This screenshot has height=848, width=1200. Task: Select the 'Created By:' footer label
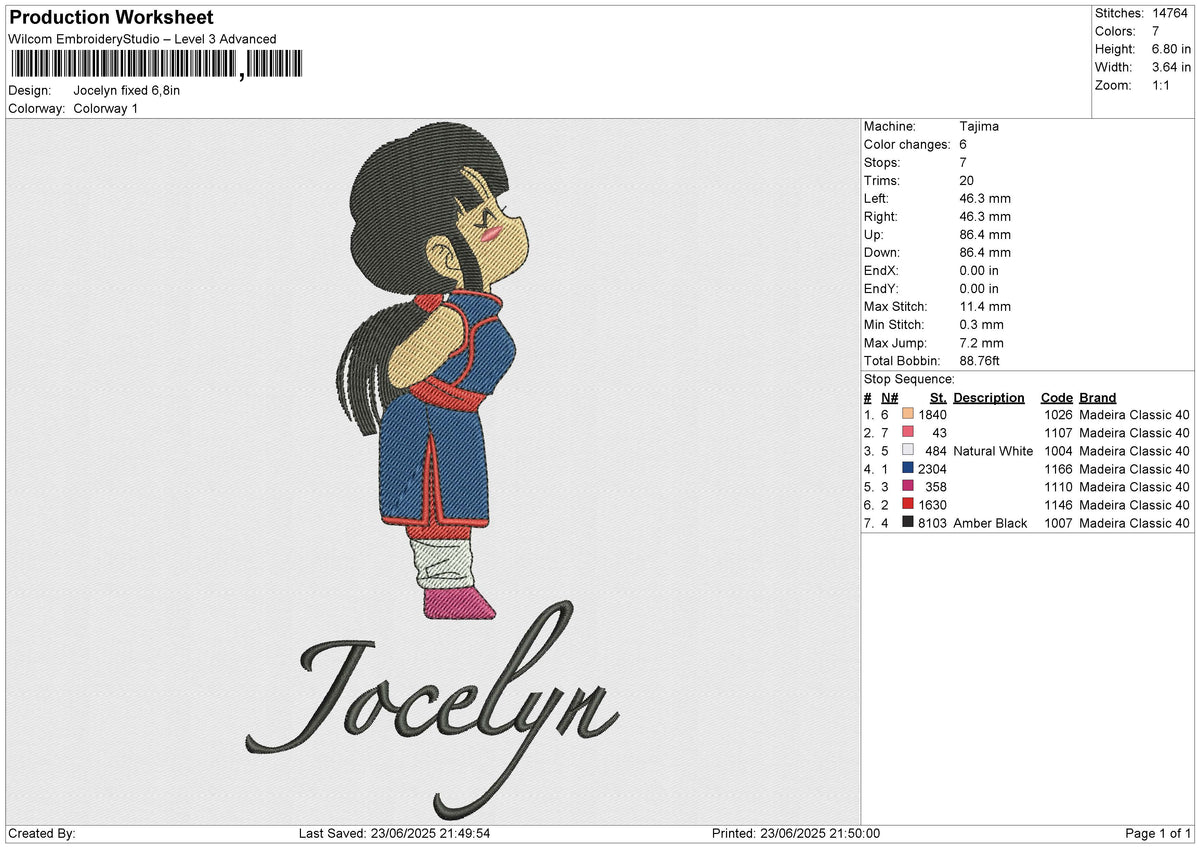point(41,834)
